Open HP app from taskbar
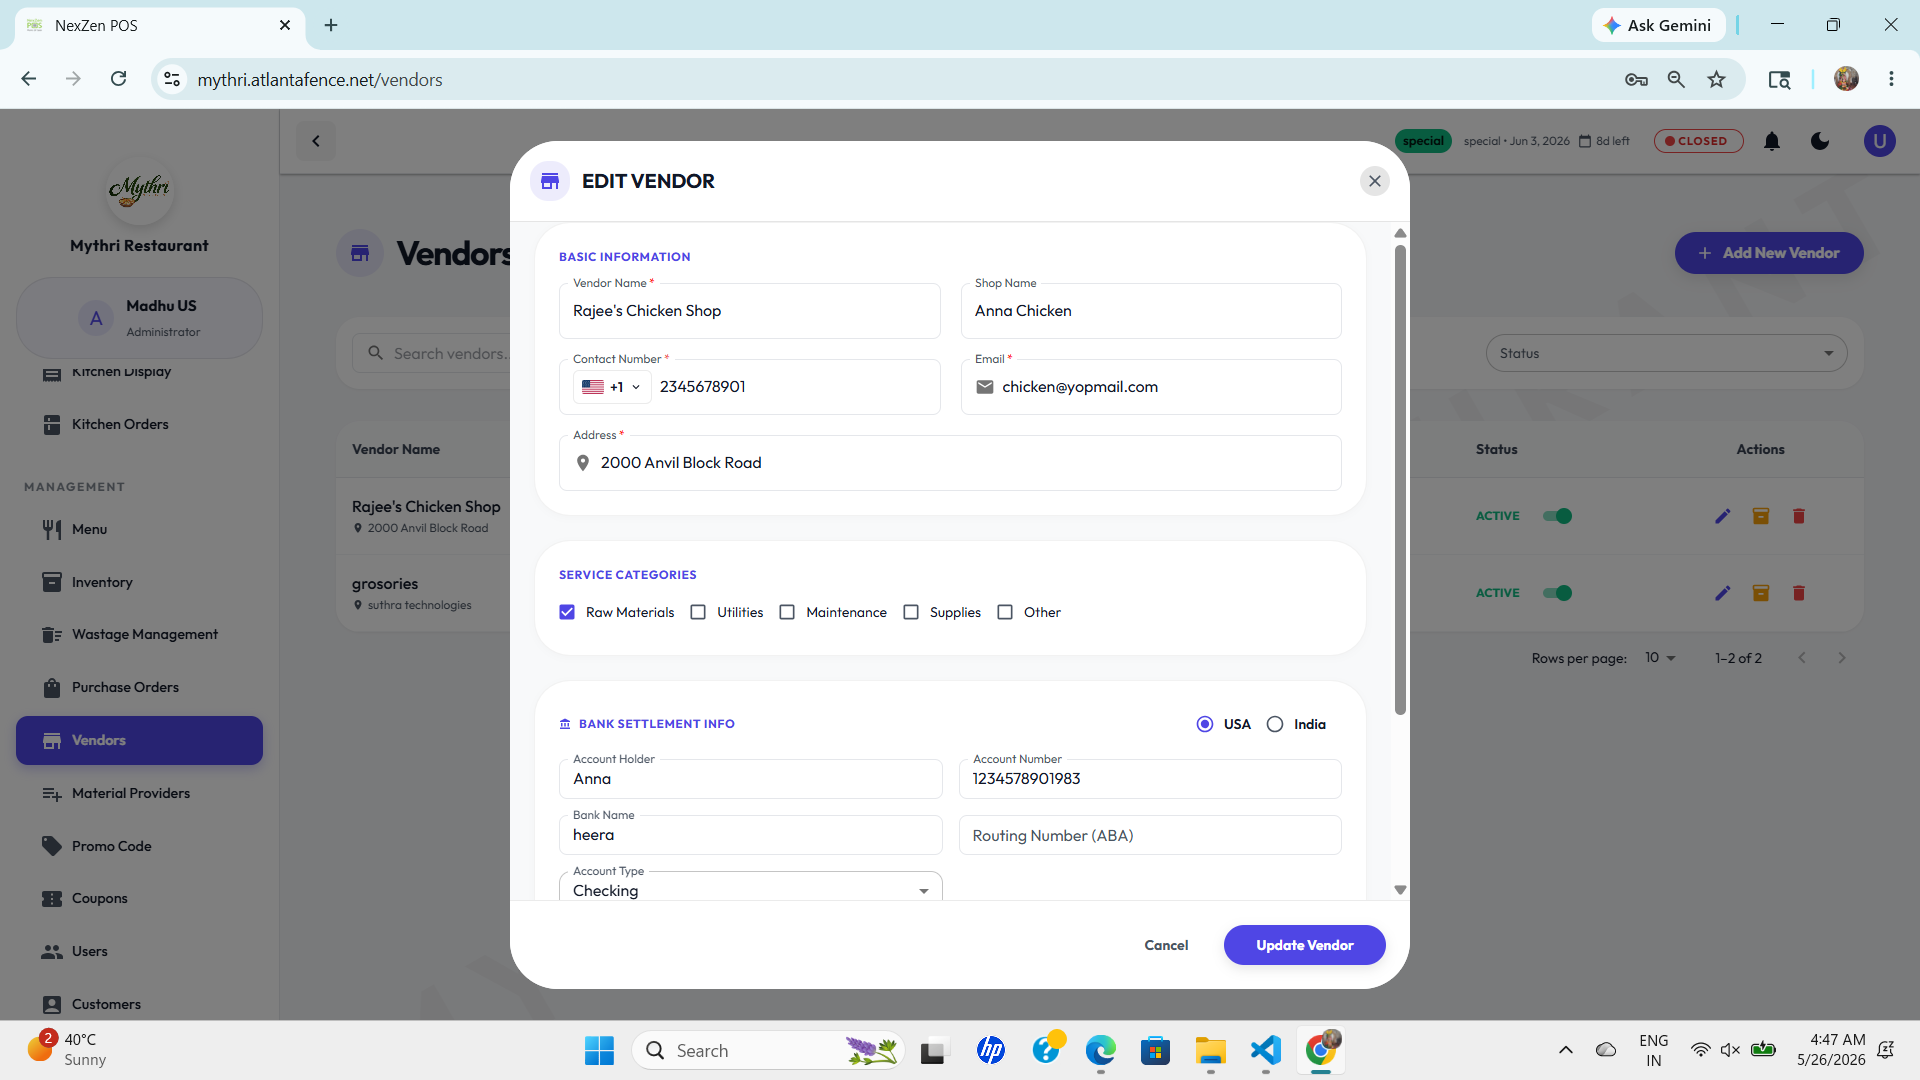Image resolution: width=1920 pixels, height=1080 pixels. (991, 1050)
